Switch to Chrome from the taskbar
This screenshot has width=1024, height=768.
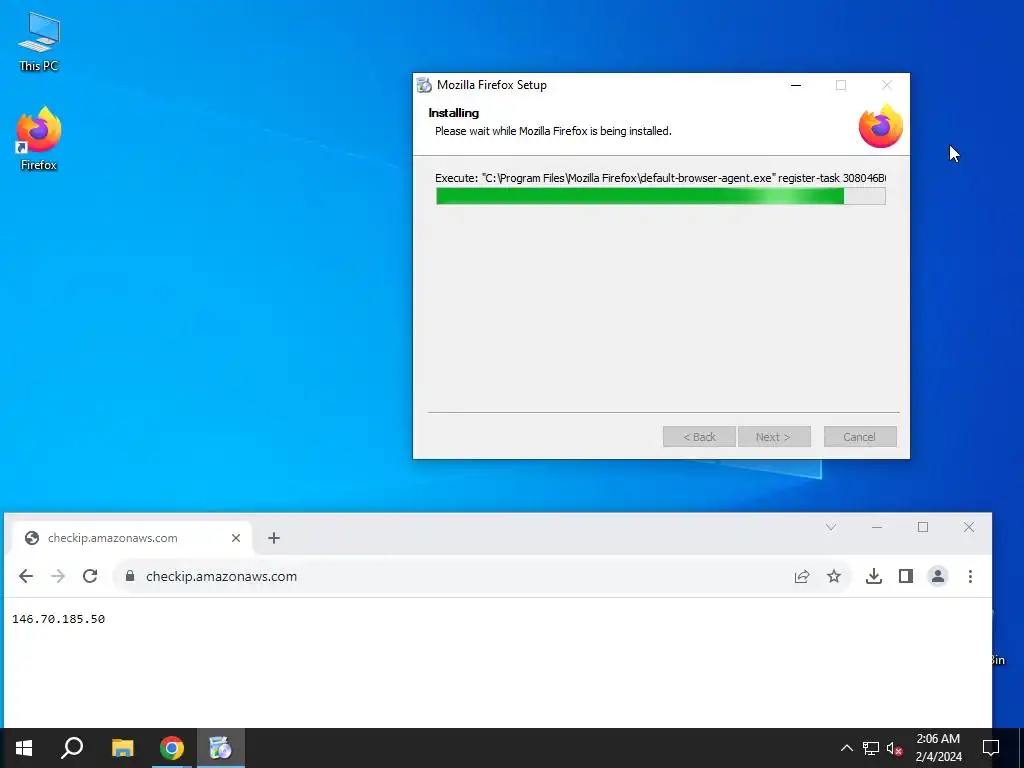coord(172,748)
